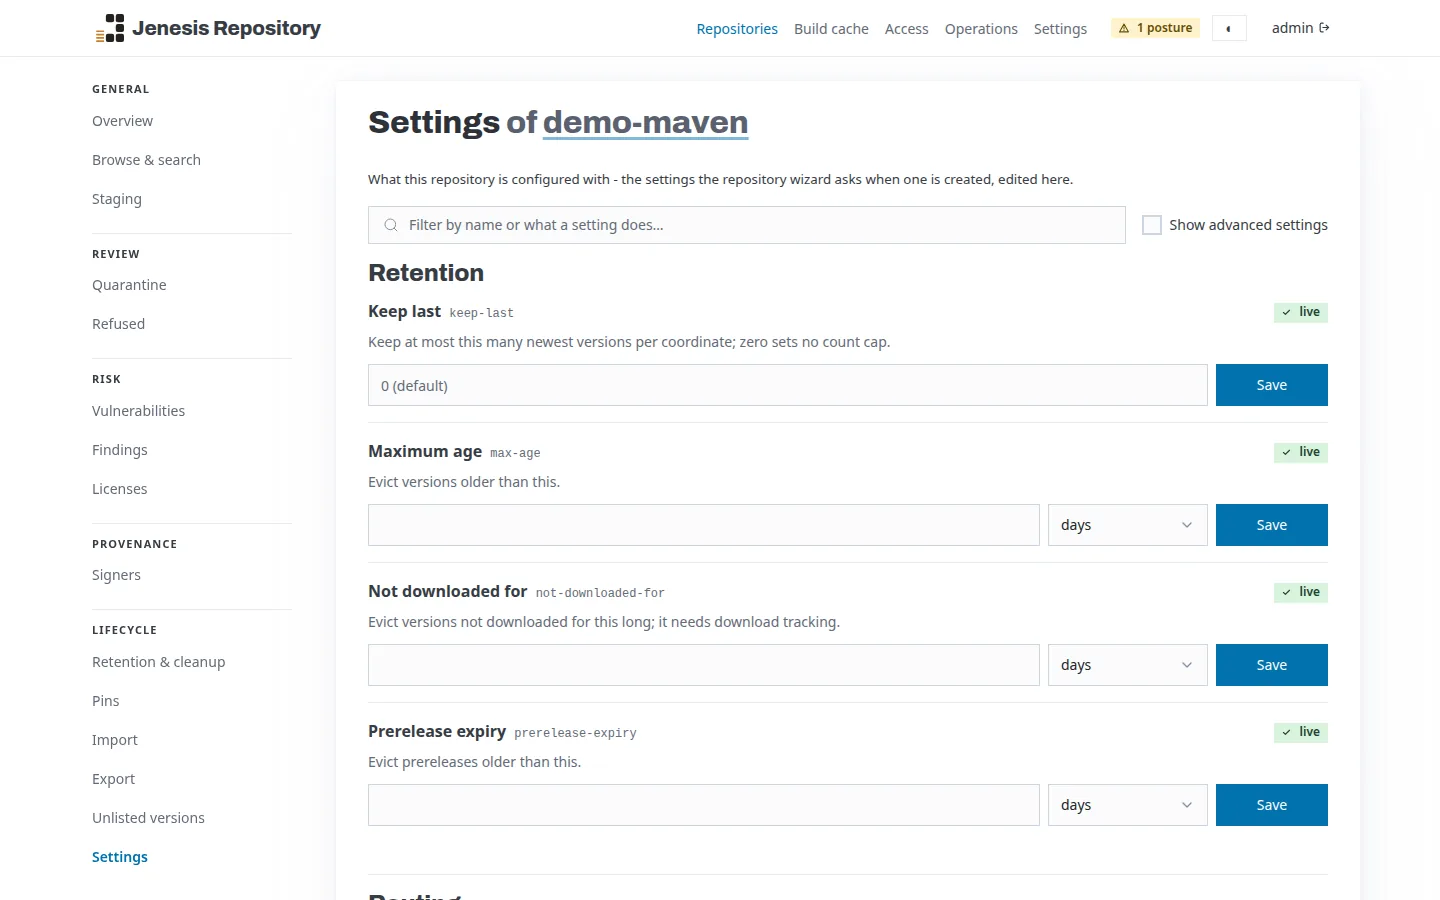1440x900 pixels.
Task: Focus the settings filter search field
Action: (747, 225)
